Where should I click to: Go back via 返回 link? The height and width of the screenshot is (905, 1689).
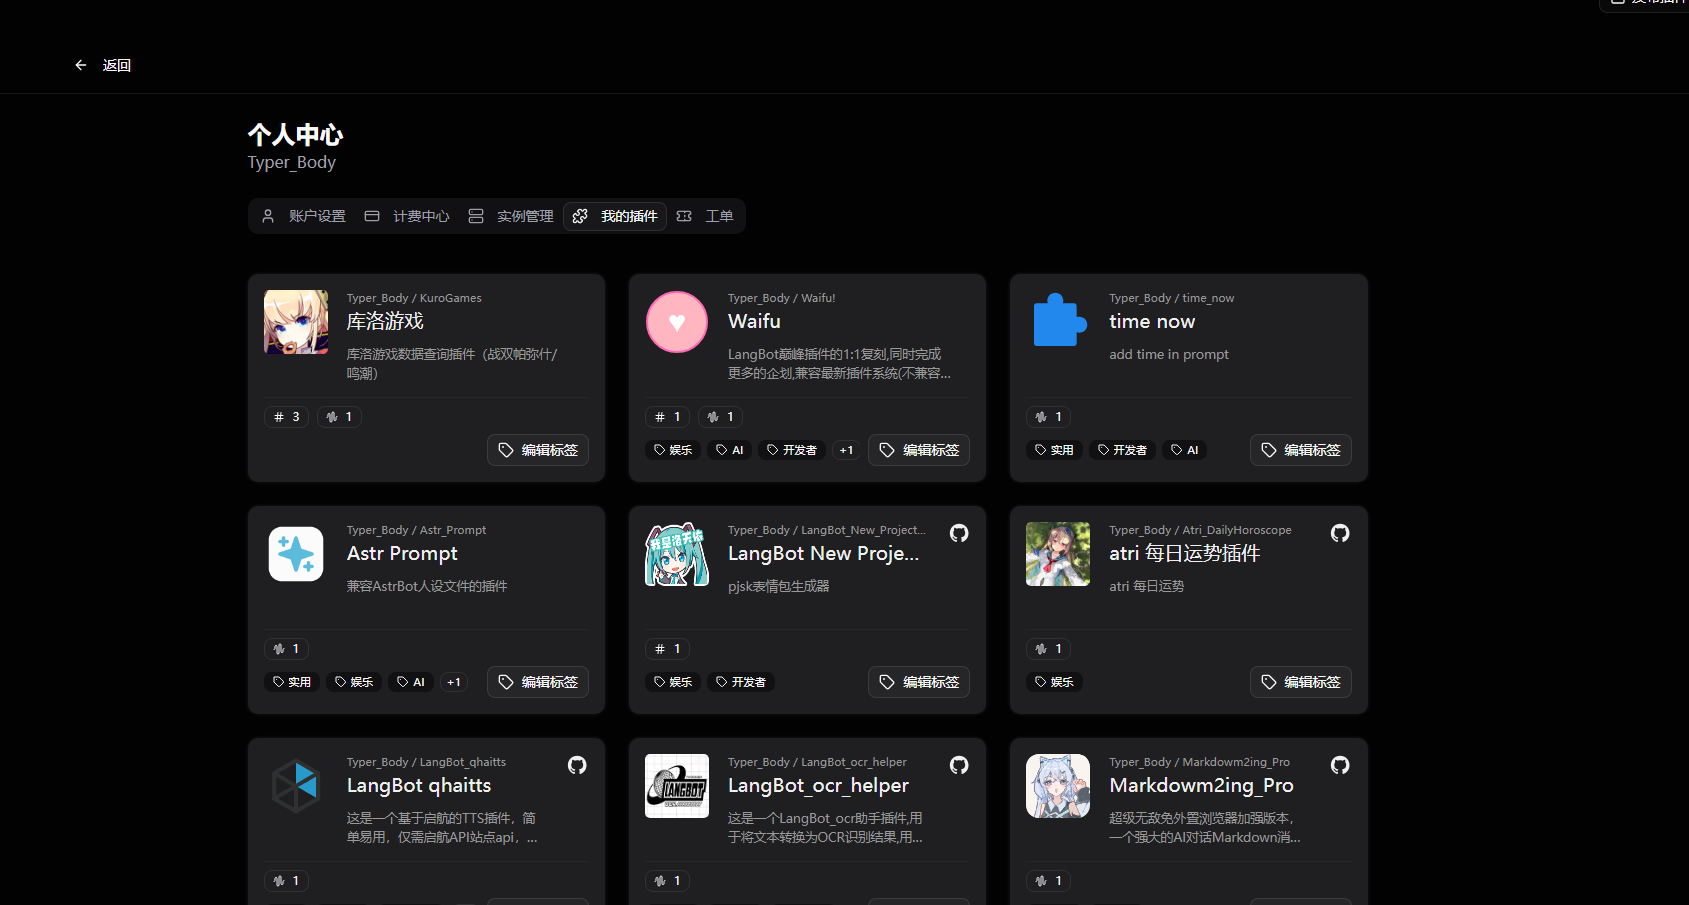click(117, 65)
